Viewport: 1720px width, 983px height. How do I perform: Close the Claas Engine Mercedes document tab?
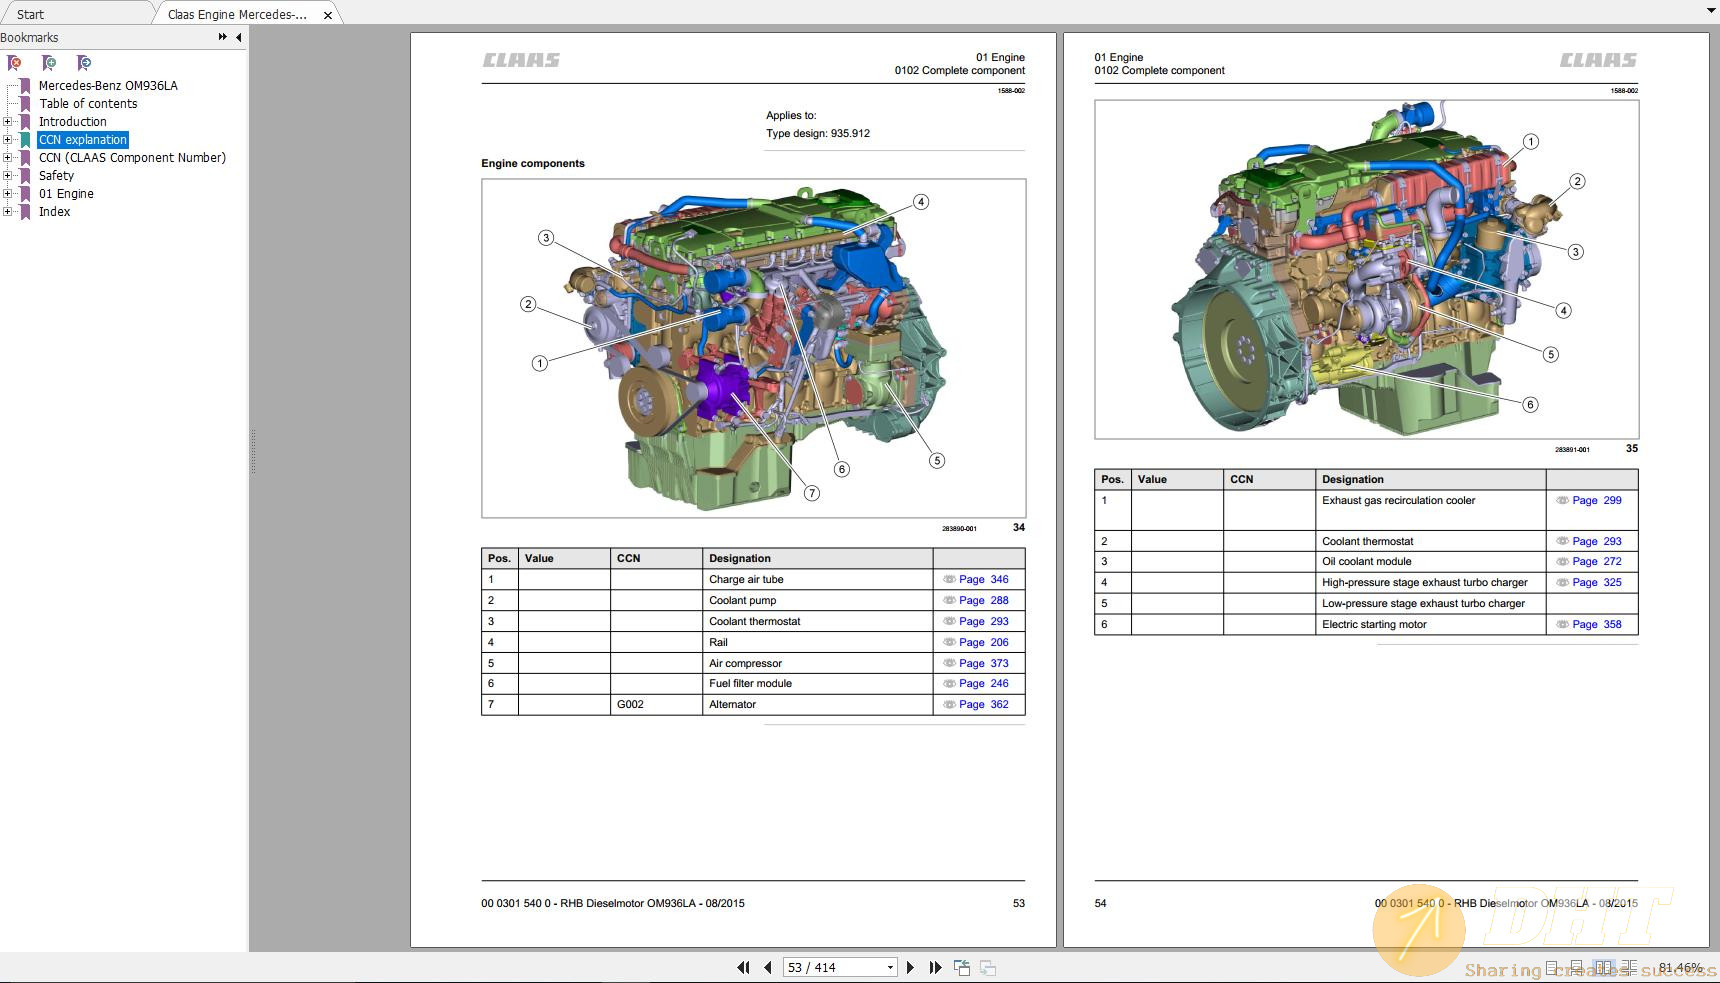(x=327, y=15)
